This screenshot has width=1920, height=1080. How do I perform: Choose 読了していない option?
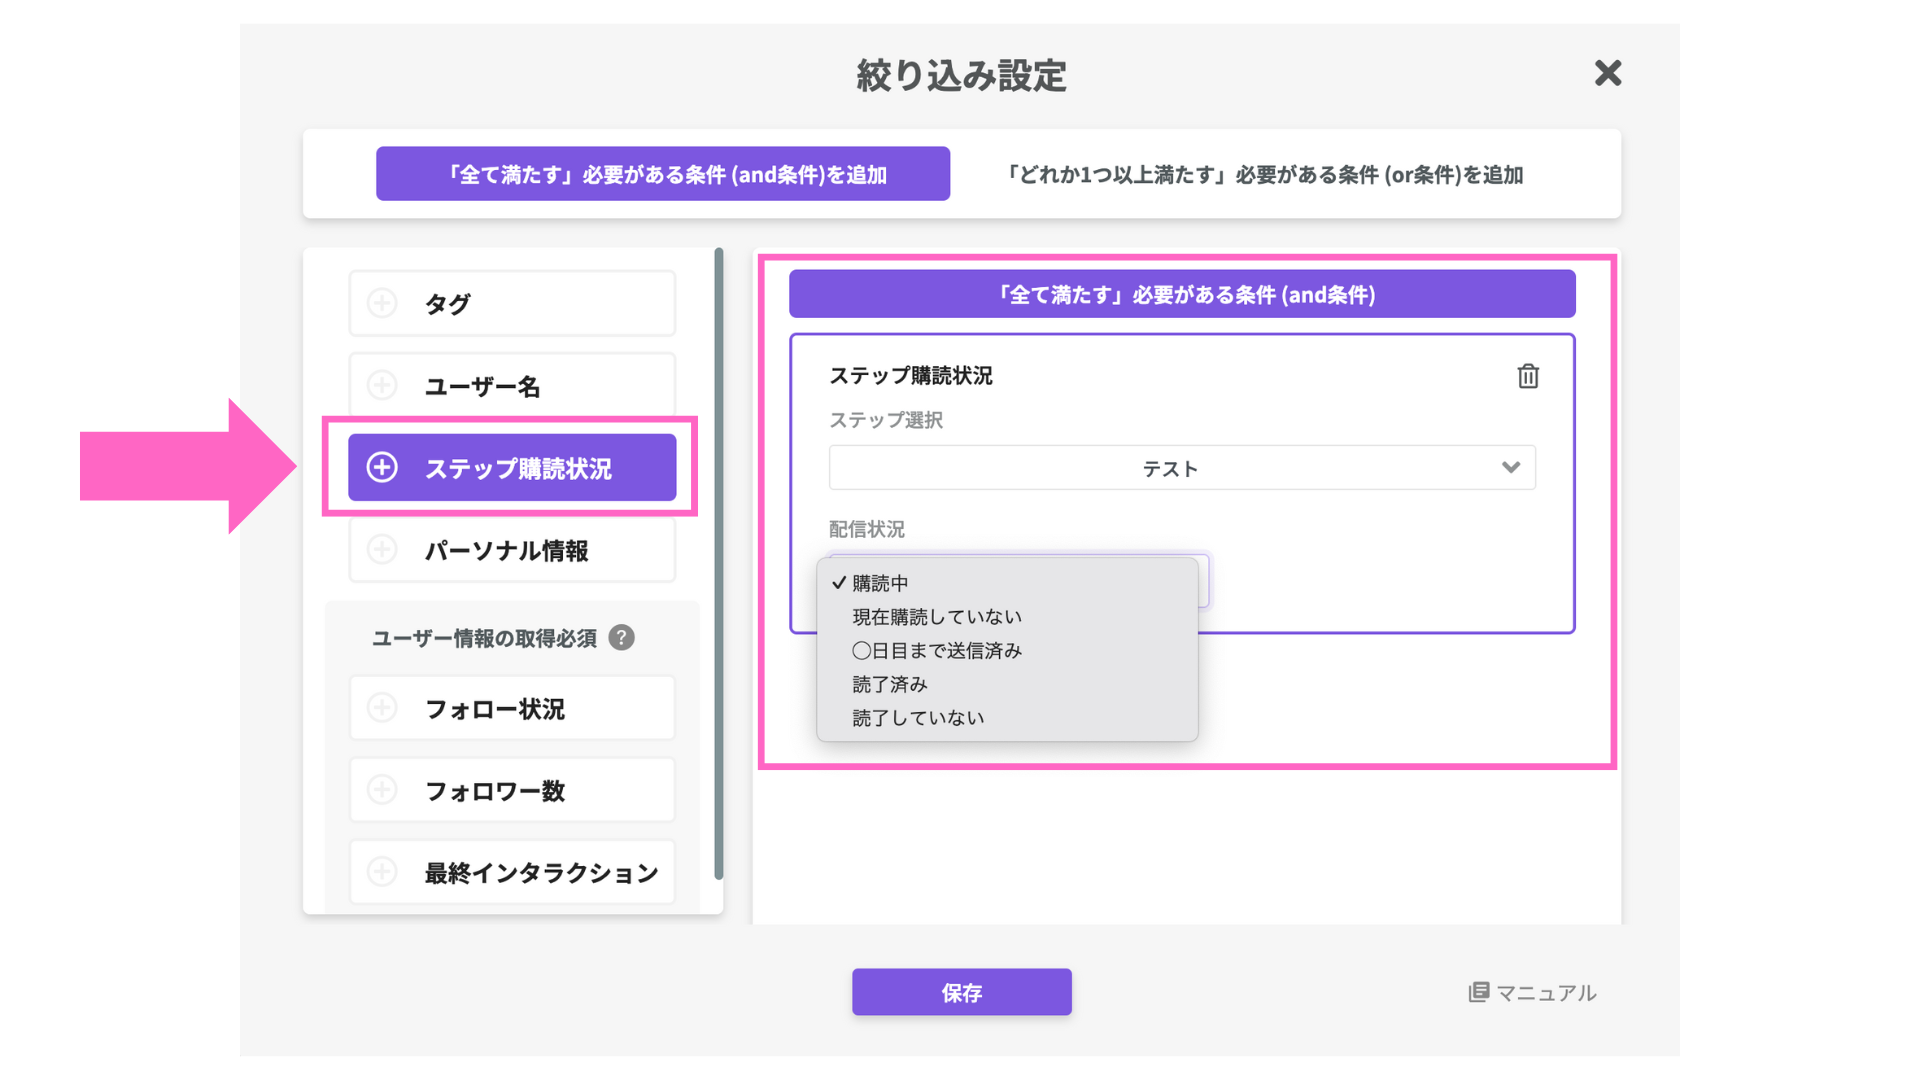[917, 718]
